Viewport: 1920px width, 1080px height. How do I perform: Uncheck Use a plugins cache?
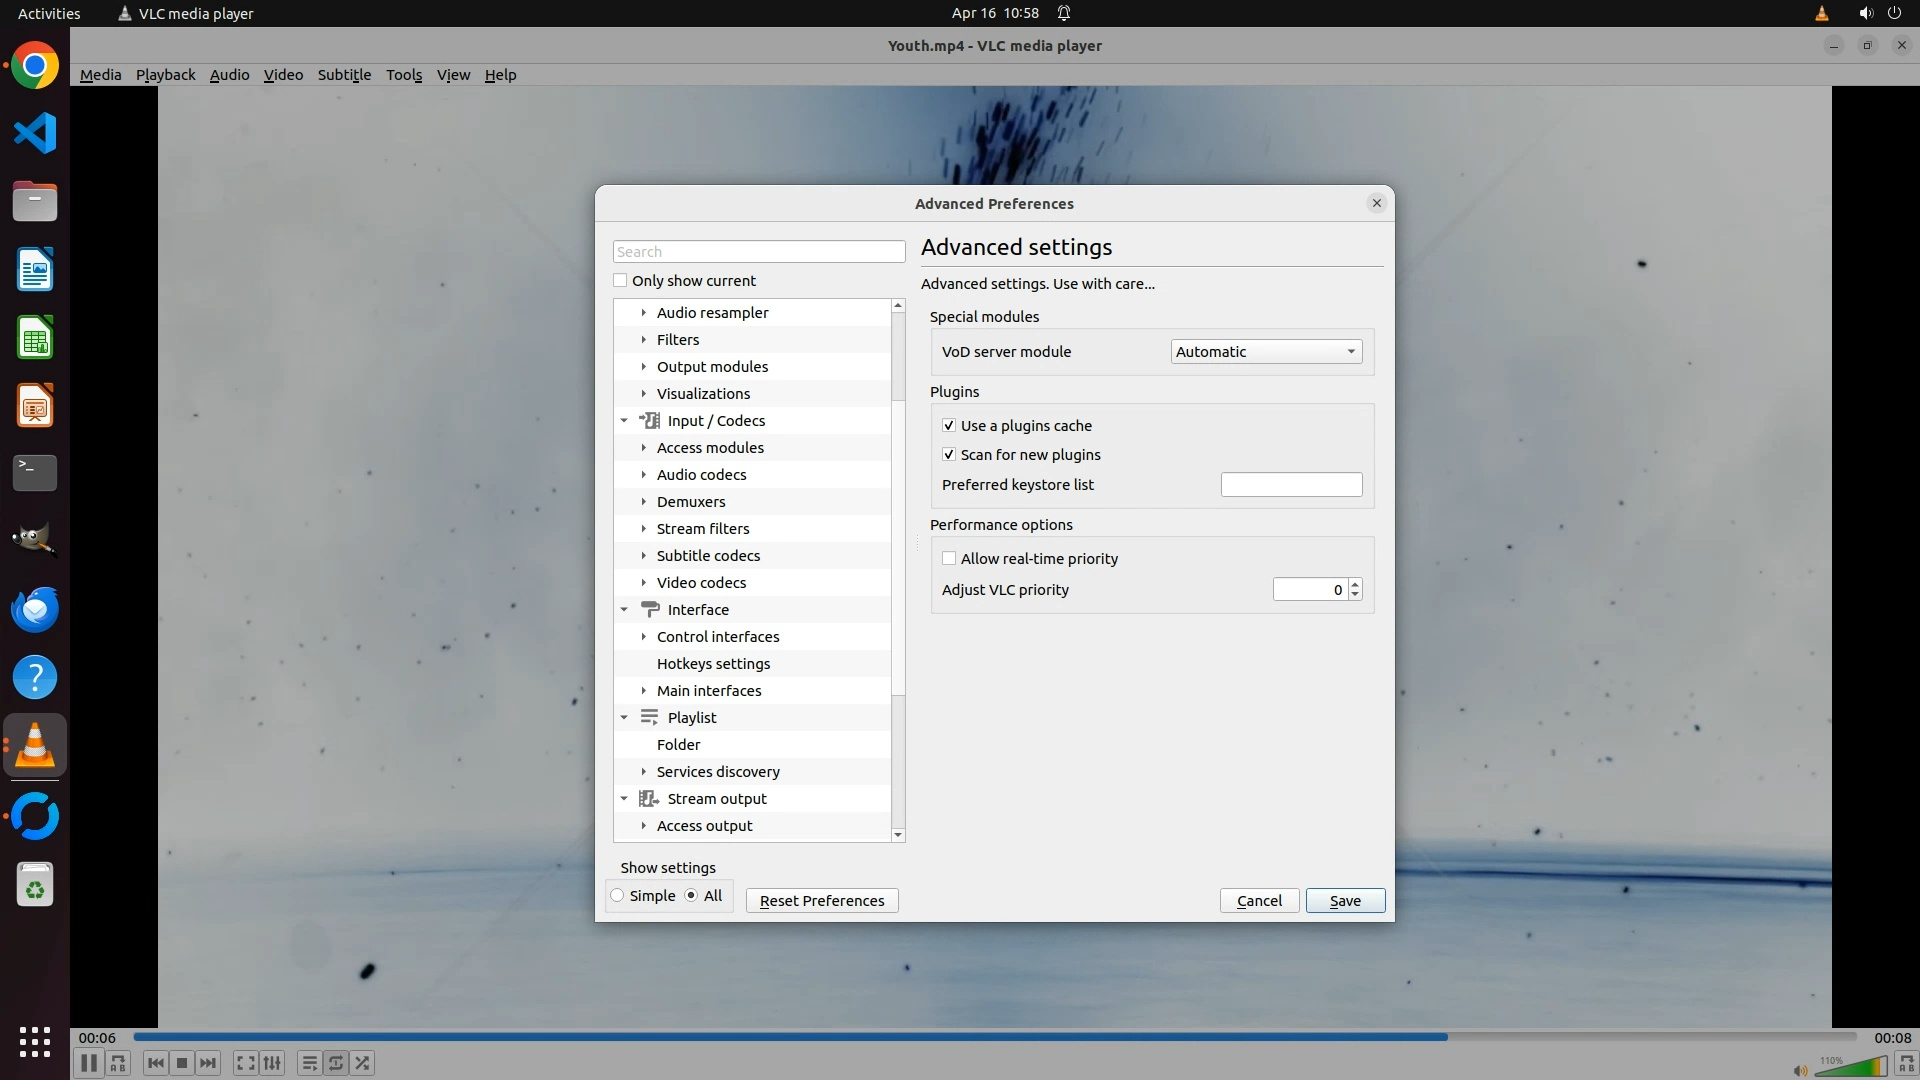(x=949, y=426)
